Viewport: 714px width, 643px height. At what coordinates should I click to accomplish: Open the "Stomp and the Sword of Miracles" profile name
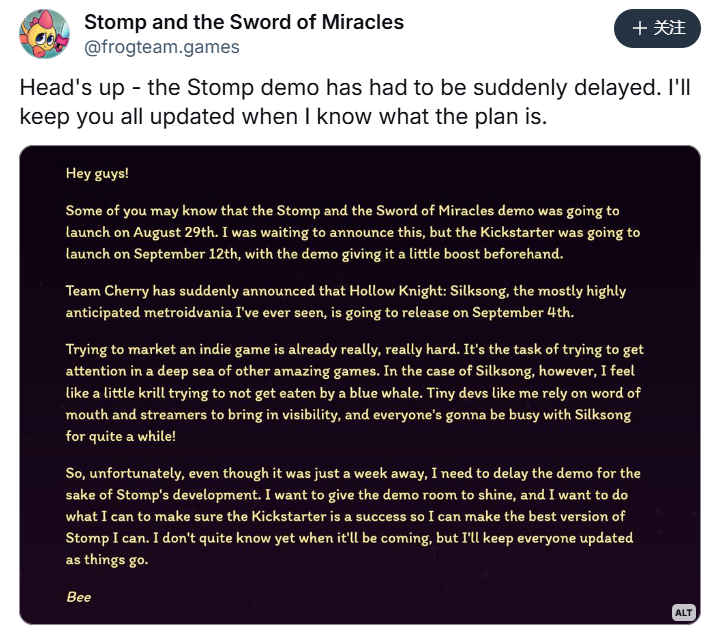tap(244, 22)
